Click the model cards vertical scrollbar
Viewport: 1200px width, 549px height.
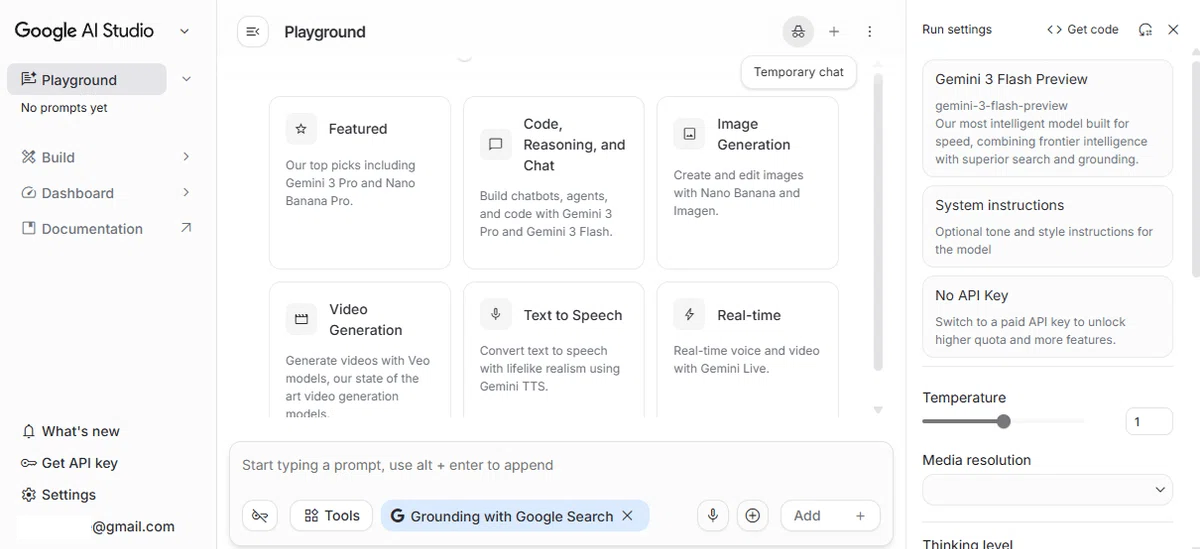coord(878,222)
